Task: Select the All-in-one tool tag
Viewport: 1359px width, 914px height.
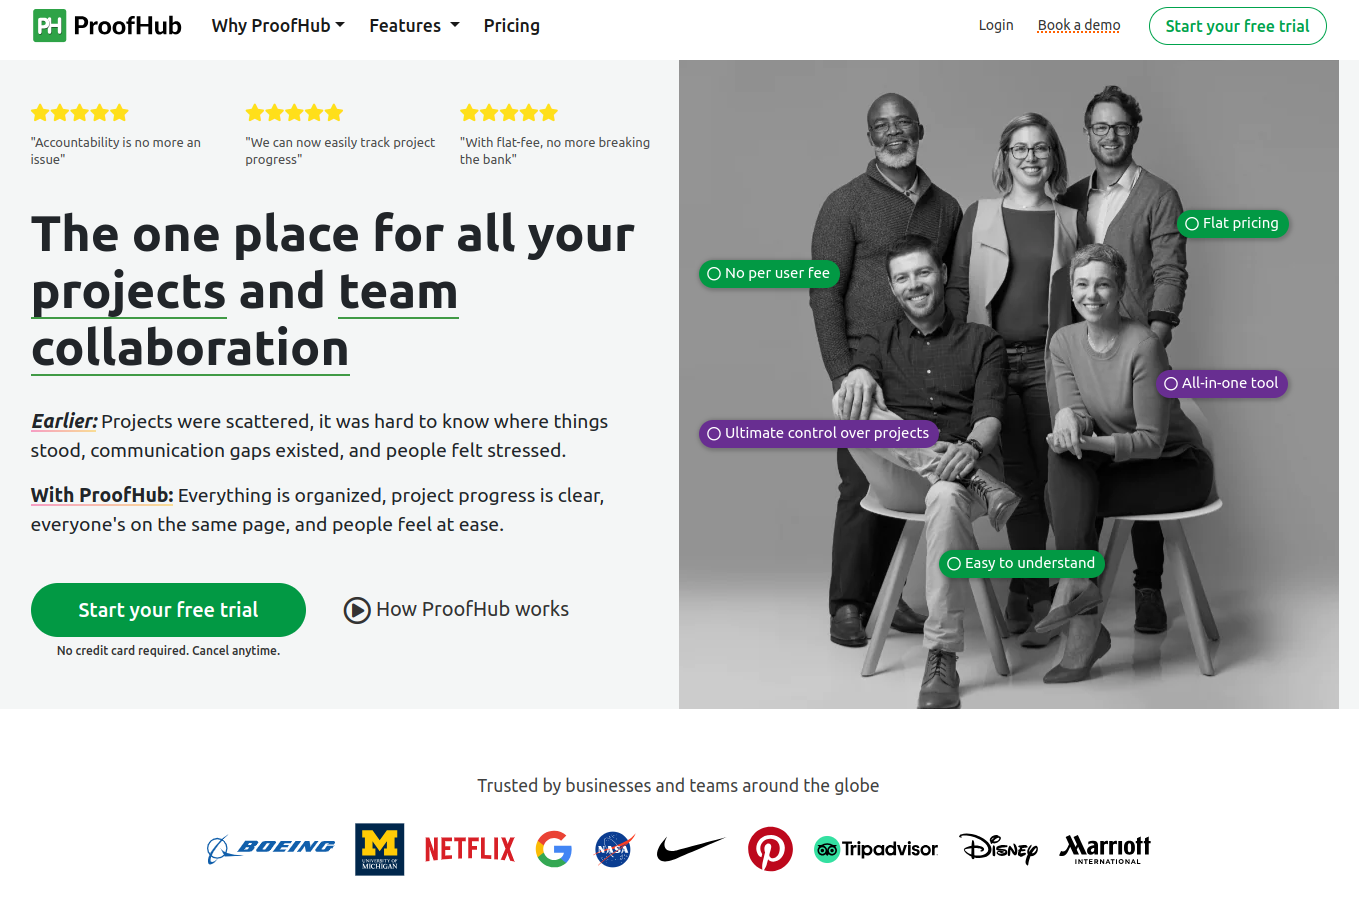Action: pos(1221,383)
